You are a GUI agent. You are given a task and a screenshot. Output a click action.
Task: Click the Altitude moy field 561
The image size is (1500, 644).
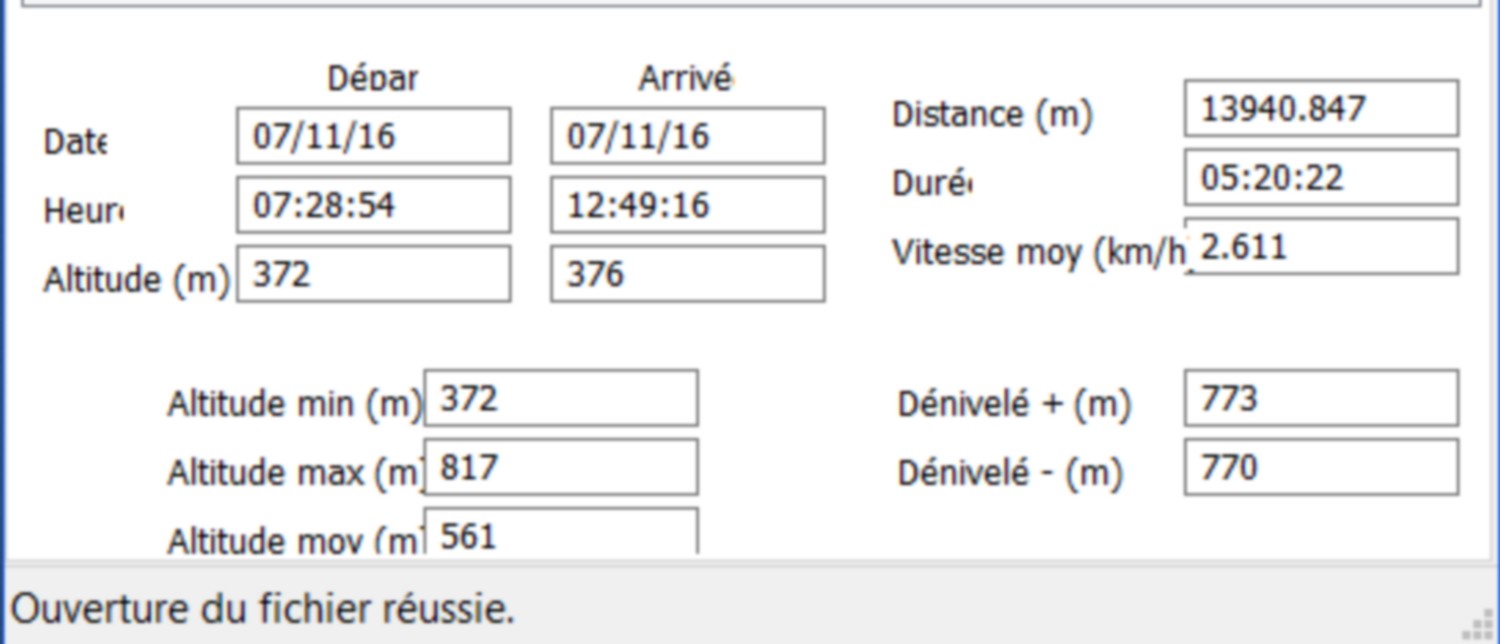[561, 531]
